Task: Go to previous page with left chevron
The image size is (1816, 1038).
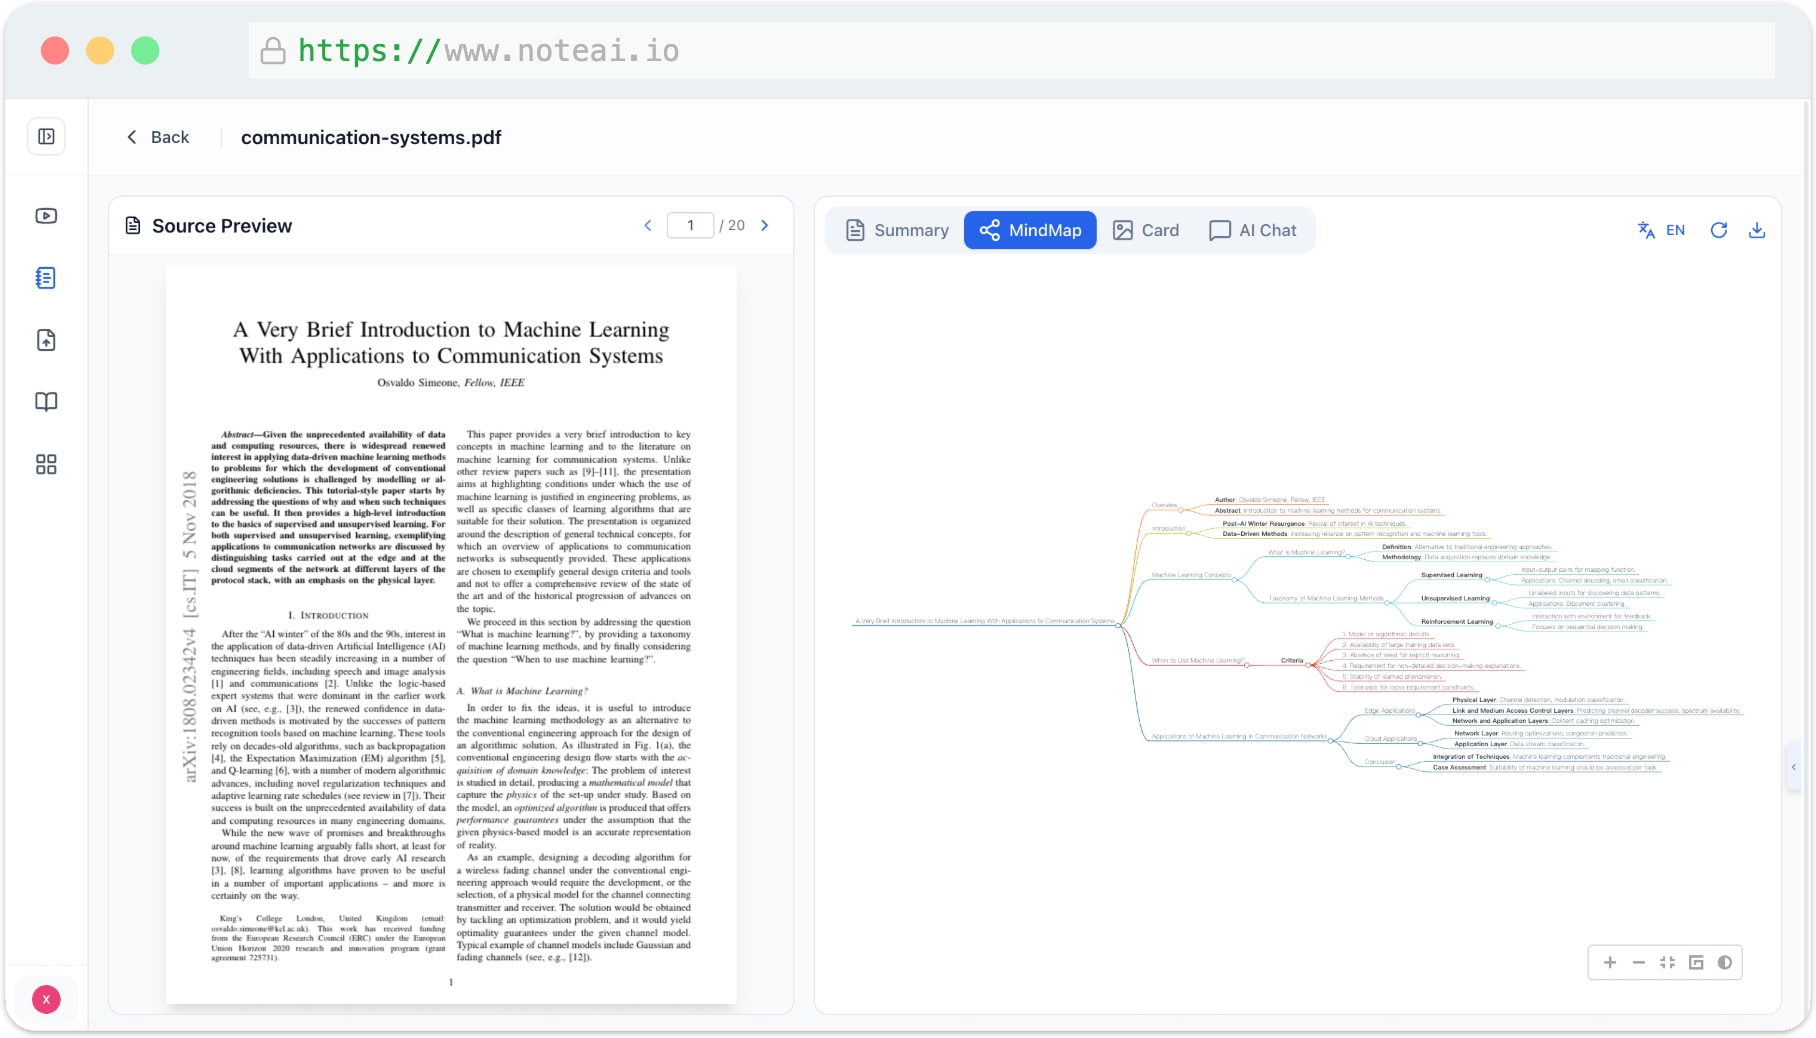Action: tap(648, 226)
